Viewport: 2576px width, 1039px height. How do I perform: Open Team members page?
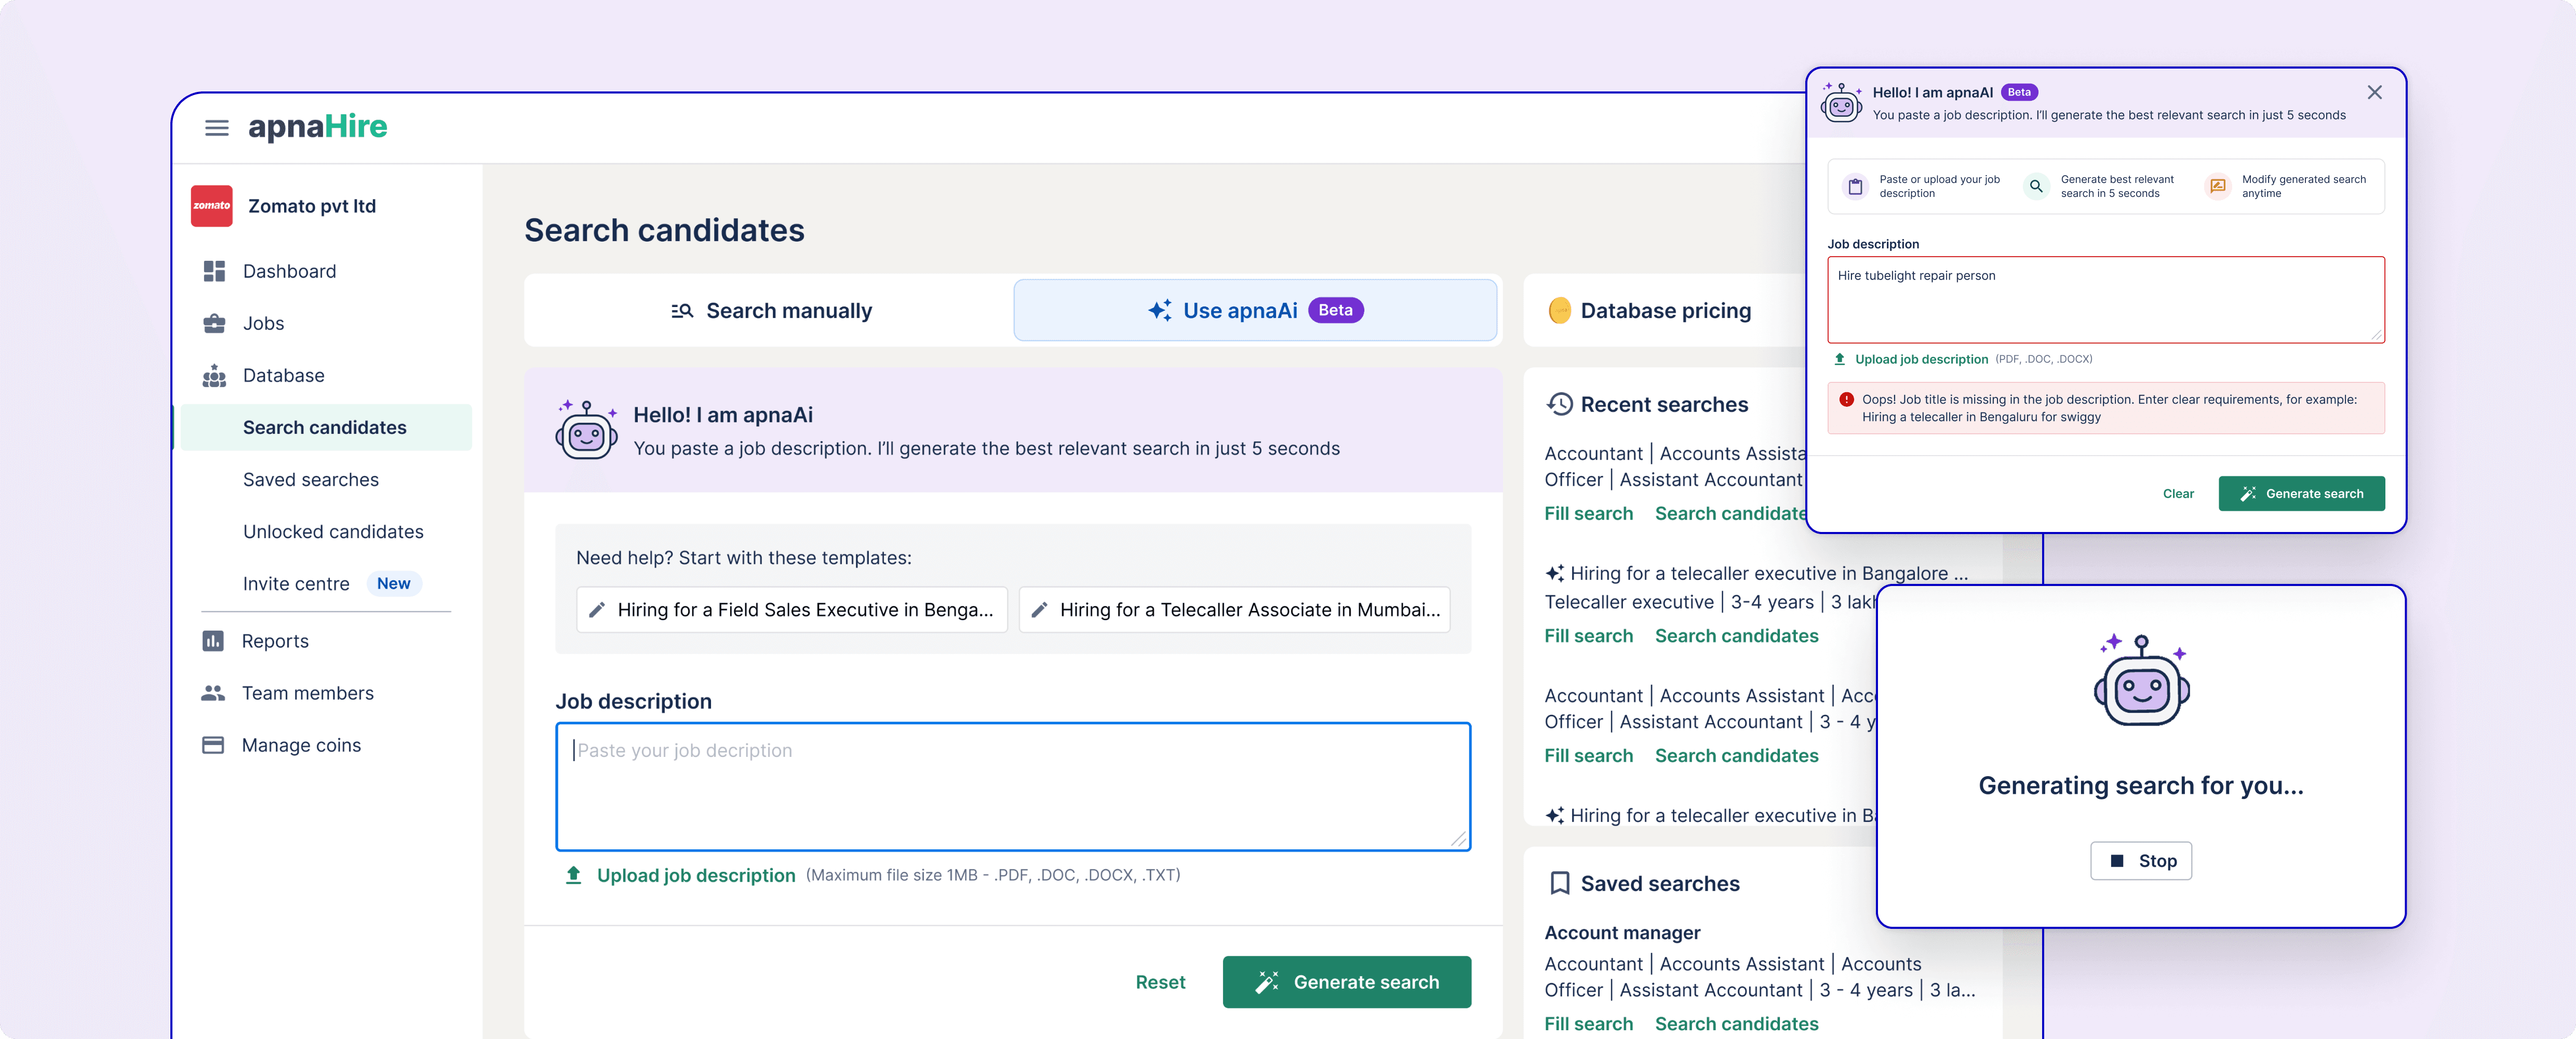[x=307, y=693]
